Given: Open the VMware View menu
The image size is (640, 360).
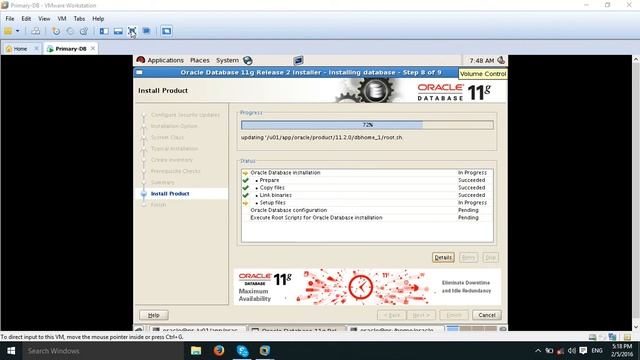Looking at the screenshot, I should coord(44,19).
